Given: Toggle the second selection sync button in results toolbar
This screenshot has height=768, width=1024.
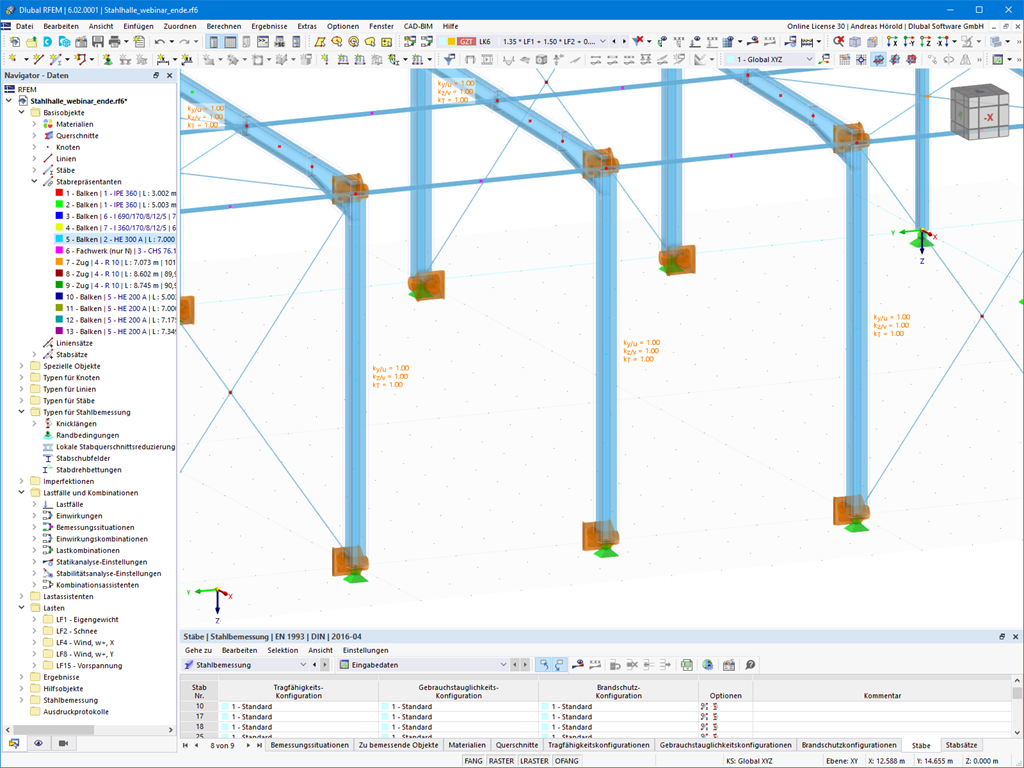Looking at the screenshot, I should pyautogui.click(x=560, y=665).
